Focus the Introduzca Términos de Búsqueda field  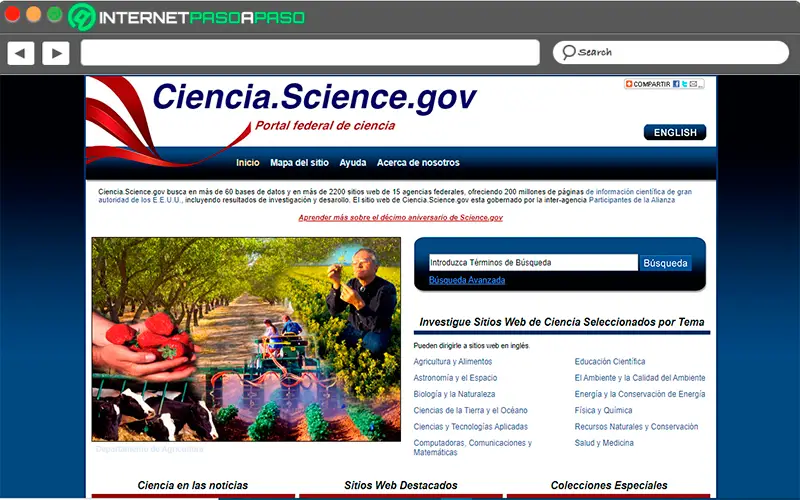coord(533,262)
